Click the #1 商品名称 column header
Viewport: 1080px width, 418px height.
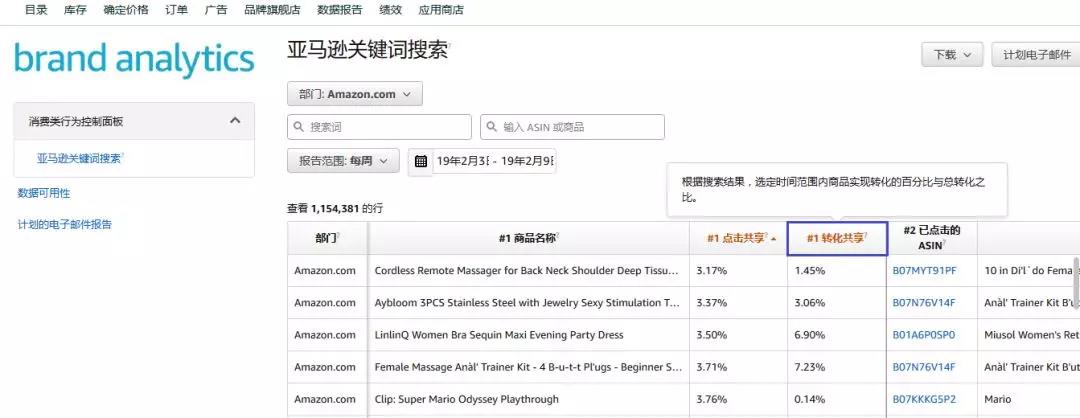(x=529, y=238)
